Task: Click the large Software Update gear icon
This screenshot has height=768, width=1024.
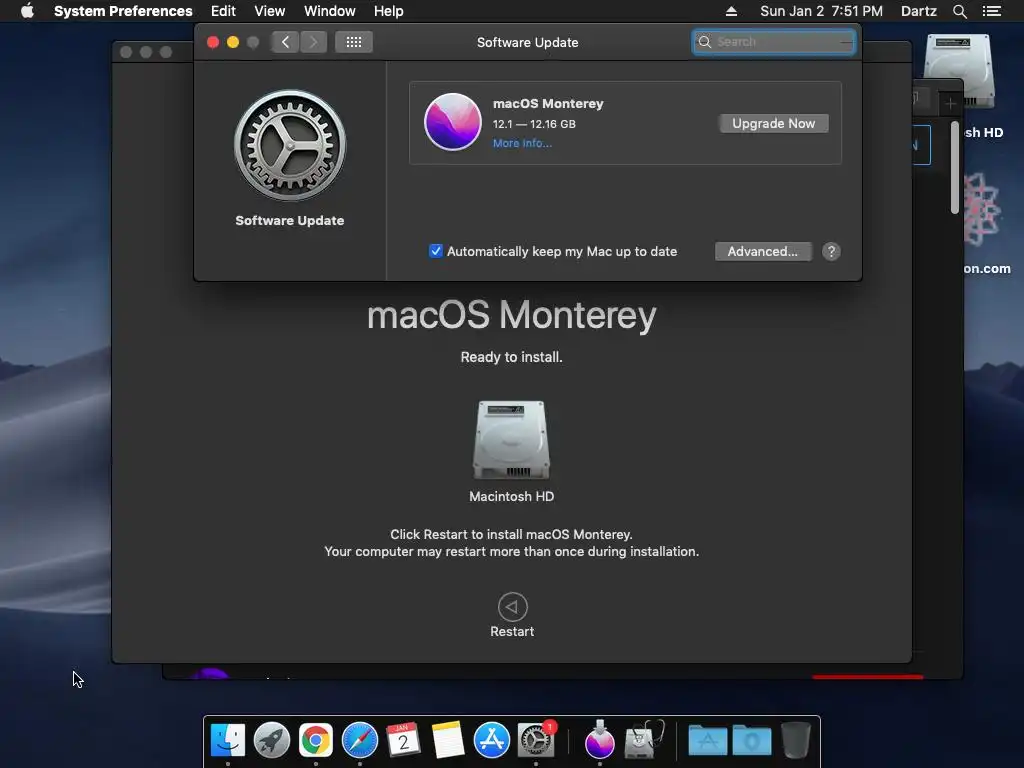Action: click(x=290, y=145)
